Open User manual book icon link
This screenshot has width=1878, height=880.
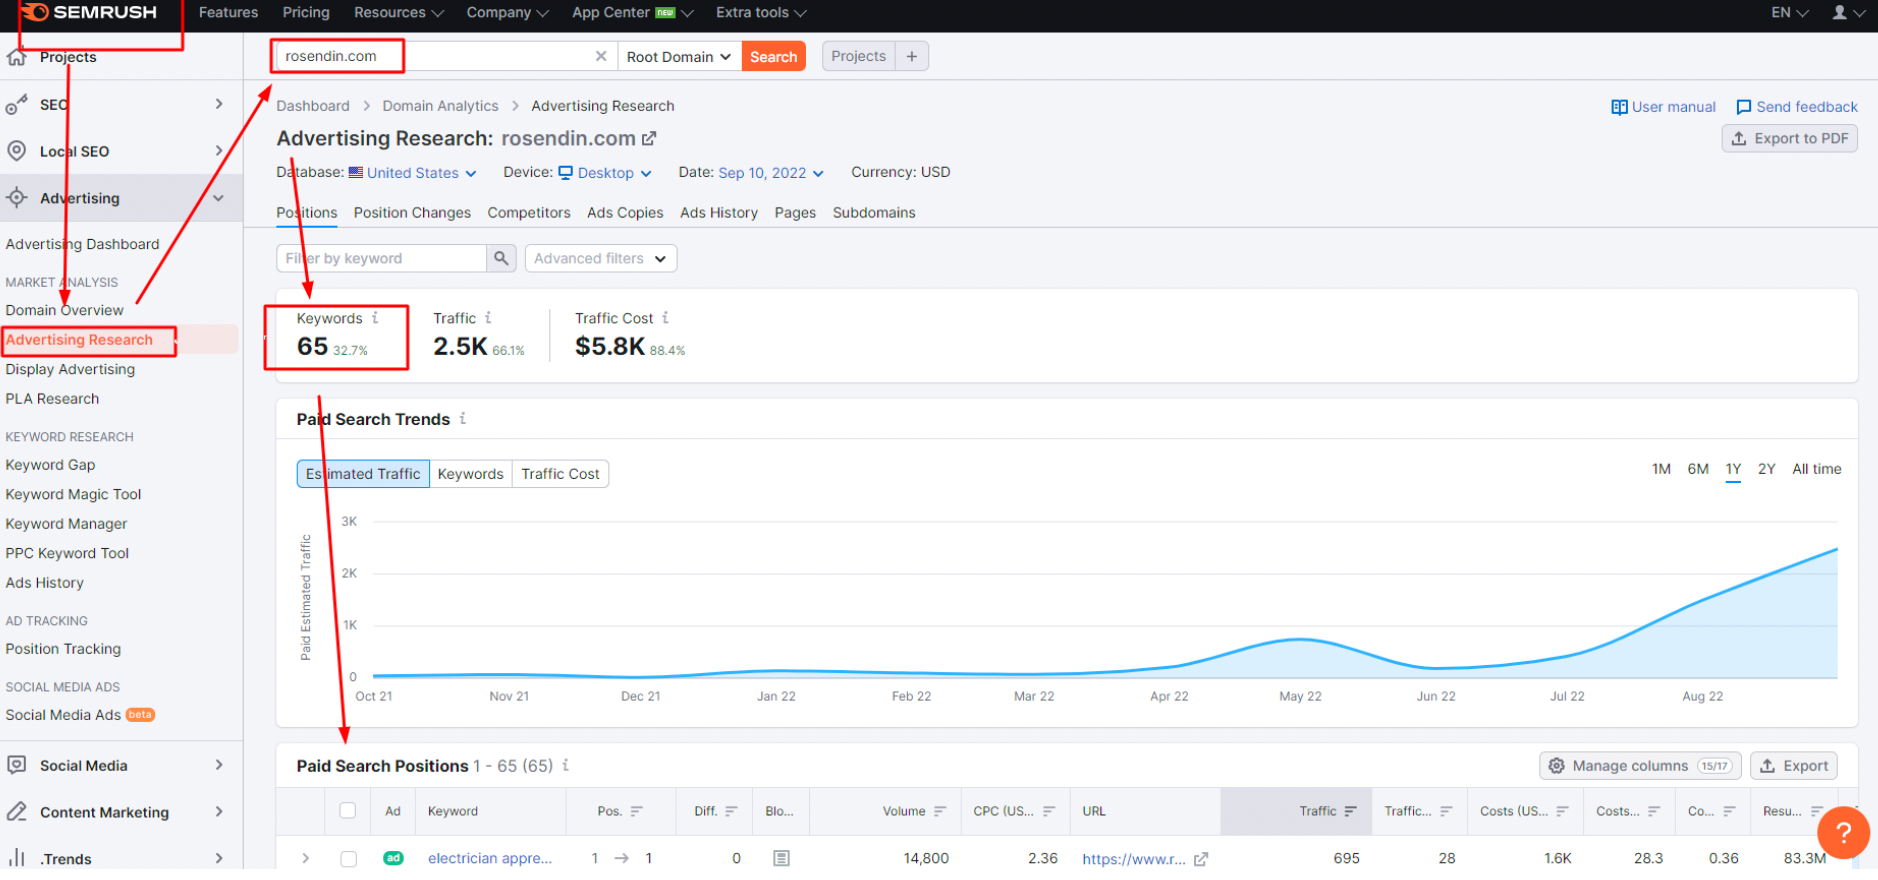point(1619,107)
